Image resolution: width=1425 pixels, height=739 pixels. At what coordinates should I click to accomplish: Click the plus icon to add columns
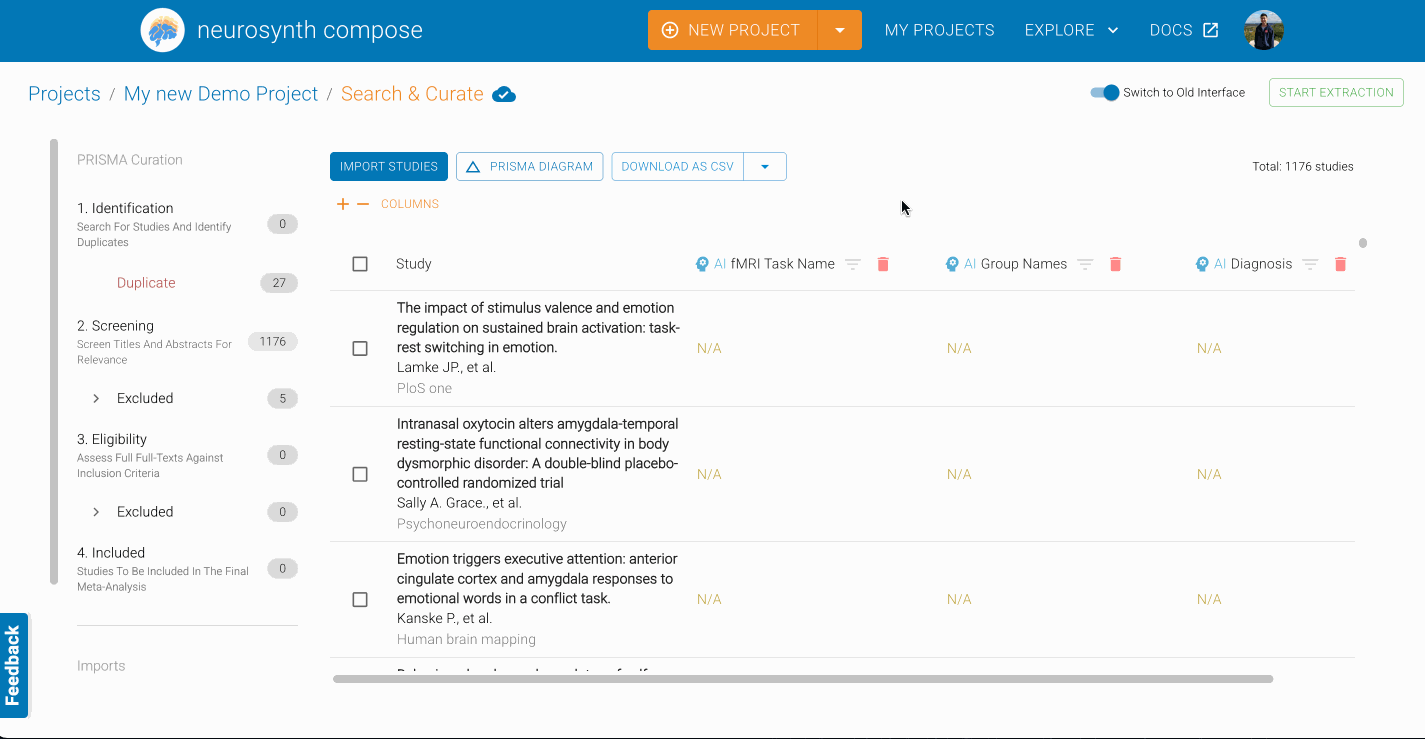tap(343, 204)
